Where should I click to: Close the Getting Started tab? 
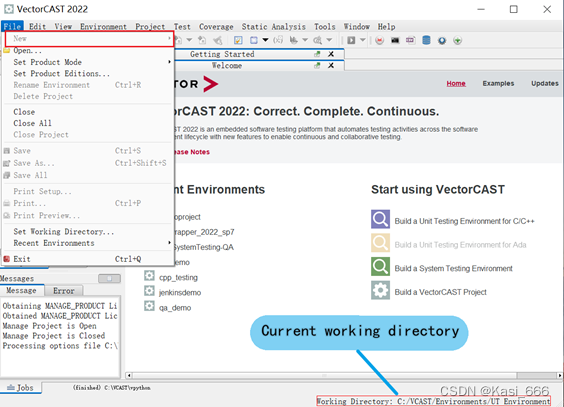[x=331, y=54]
